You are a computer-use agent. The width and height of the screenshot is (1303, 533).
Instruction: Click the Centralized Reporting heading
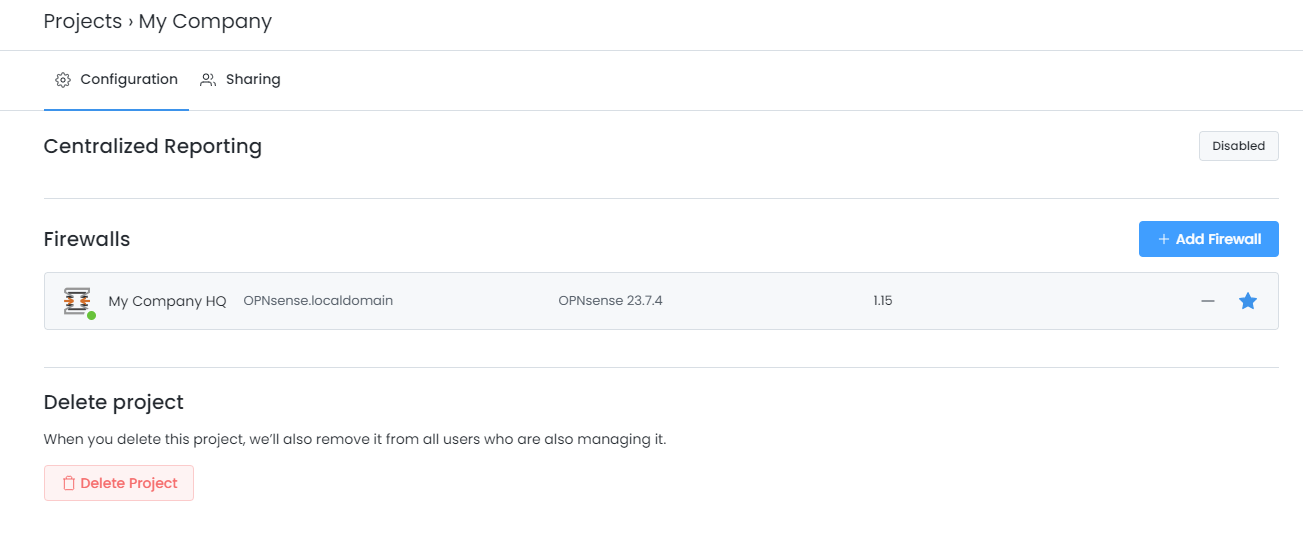pyautogui.click(x=153, y=146)
